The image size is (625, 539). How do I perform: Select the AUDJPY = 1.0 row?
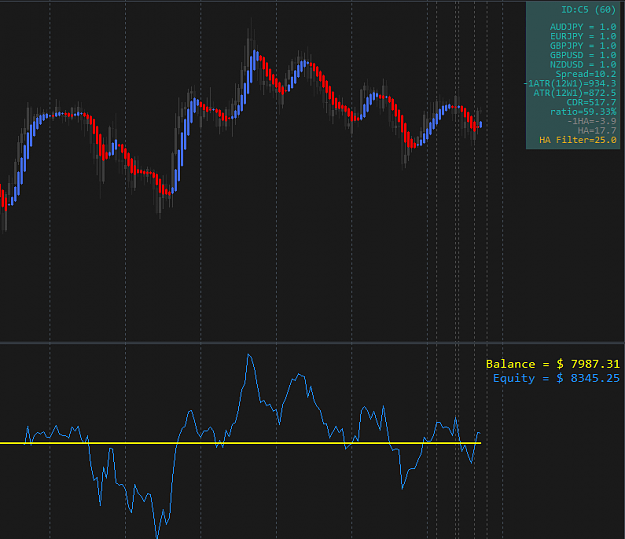[583, 27]
